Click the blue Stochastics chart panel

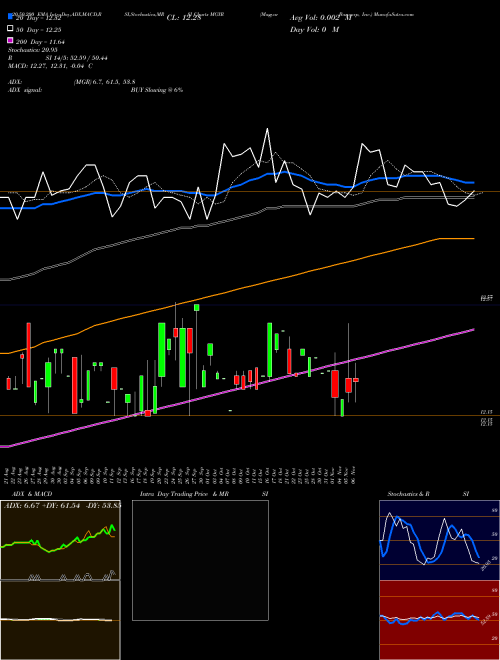coord(439,540)
